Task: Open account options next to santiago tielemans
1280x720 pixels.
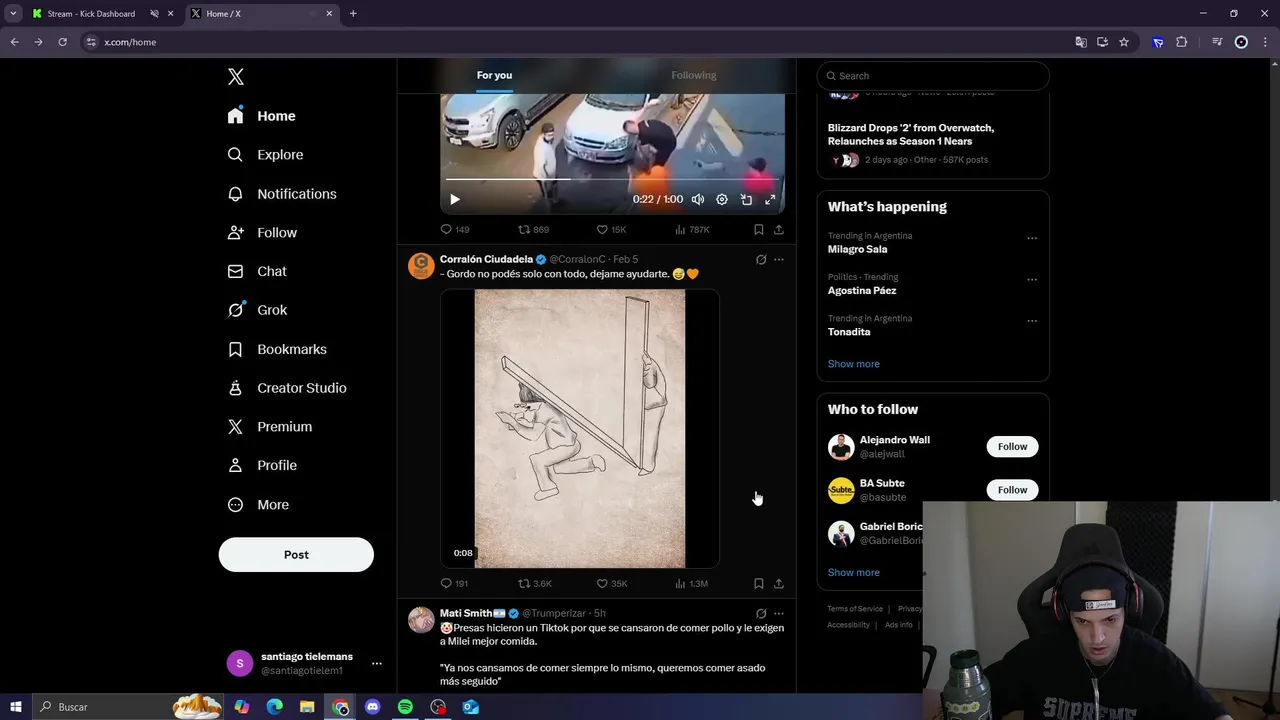Action: (x=377, y=663)
